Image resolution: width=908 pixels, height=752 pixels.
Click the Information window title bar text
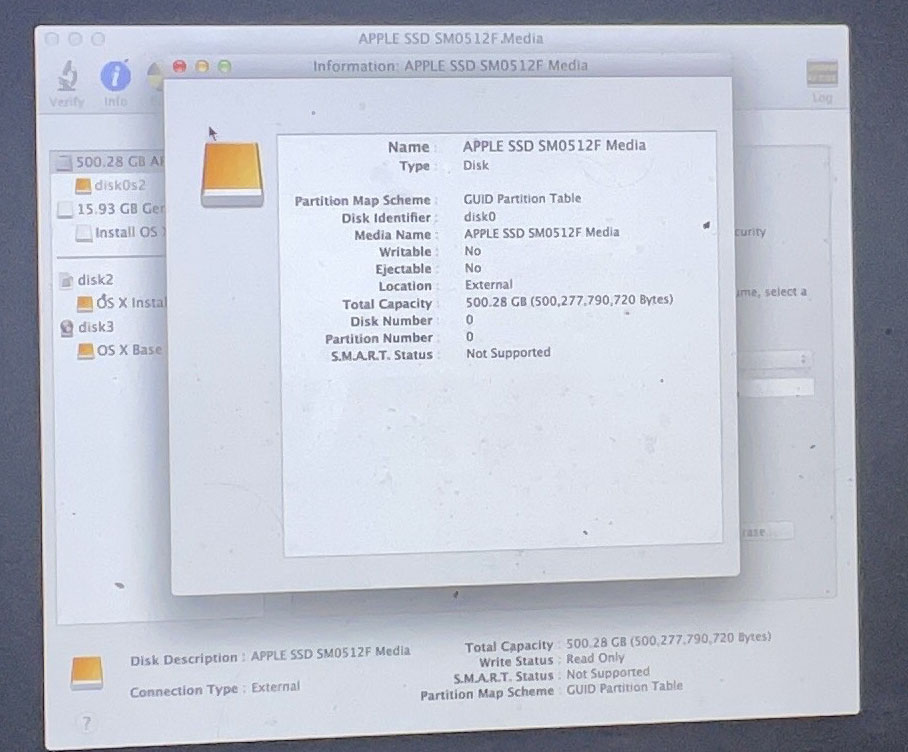450,65
